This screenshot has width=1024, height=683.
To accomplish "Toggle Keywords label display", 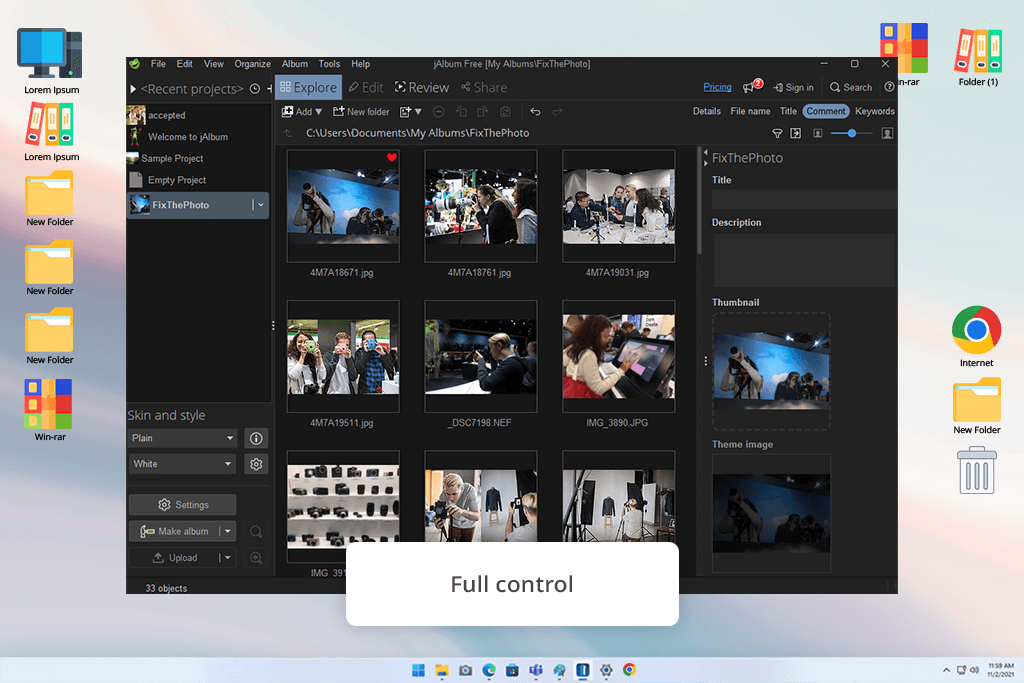I will 874,111.
